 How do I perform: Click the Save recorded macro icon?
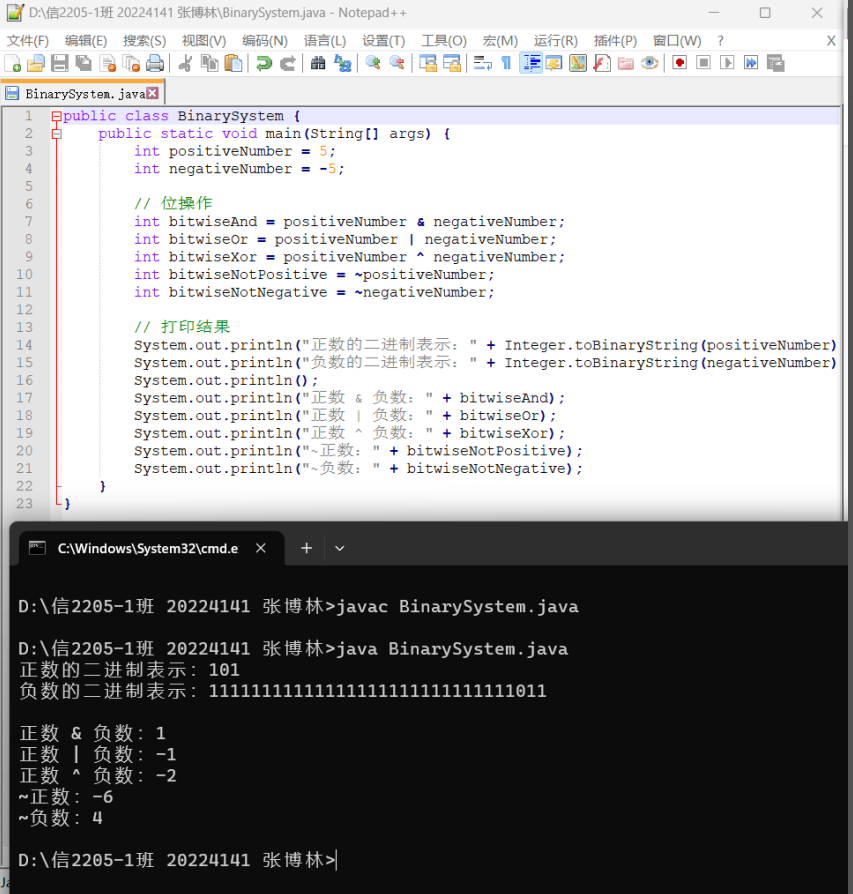[x=775, y=63]
